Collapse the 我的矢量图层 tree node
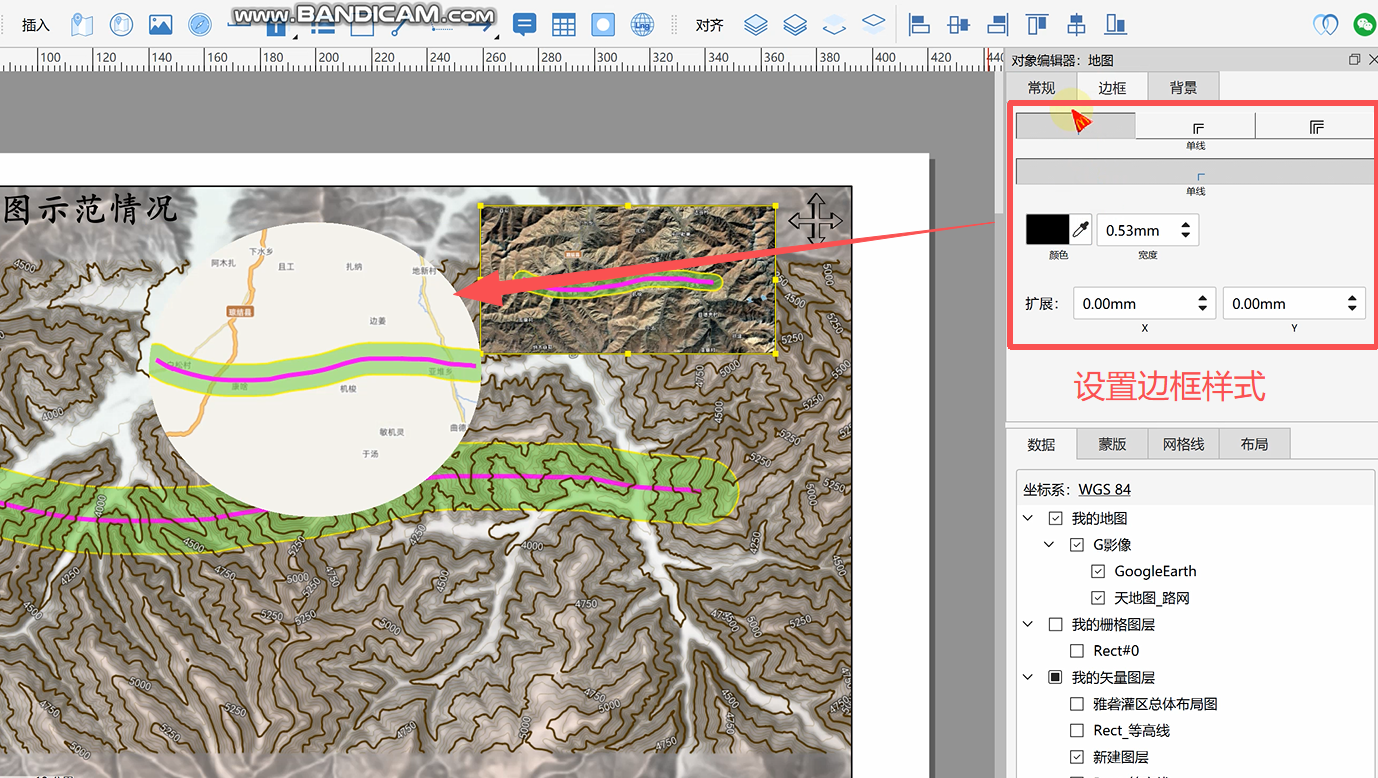The image size is (1378, 778). [1028, 678]
